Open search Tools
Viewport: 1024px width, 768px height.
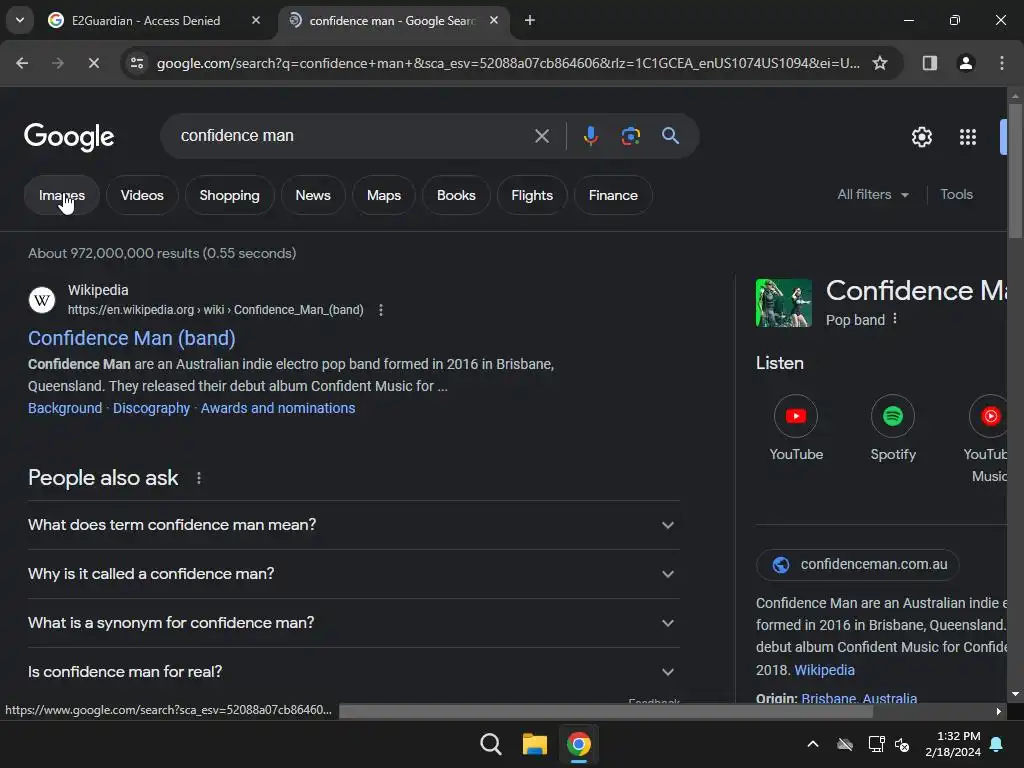(956, 195)
